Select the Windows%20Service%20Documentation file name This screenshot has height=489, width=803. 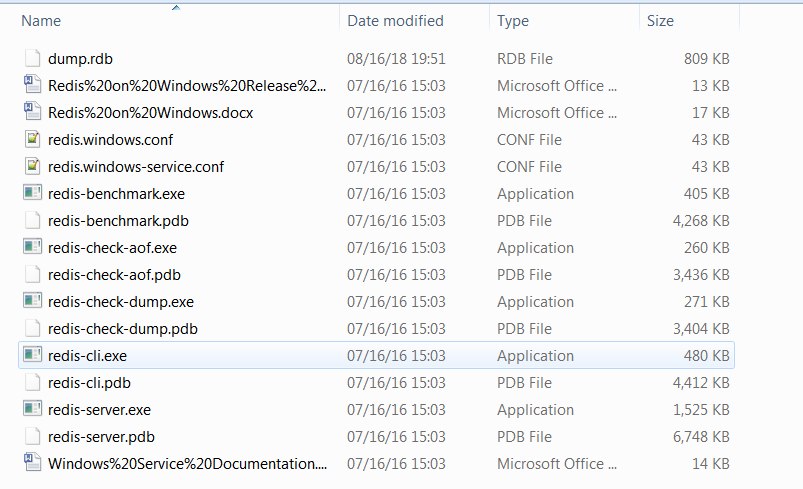[x=187, y=463]
